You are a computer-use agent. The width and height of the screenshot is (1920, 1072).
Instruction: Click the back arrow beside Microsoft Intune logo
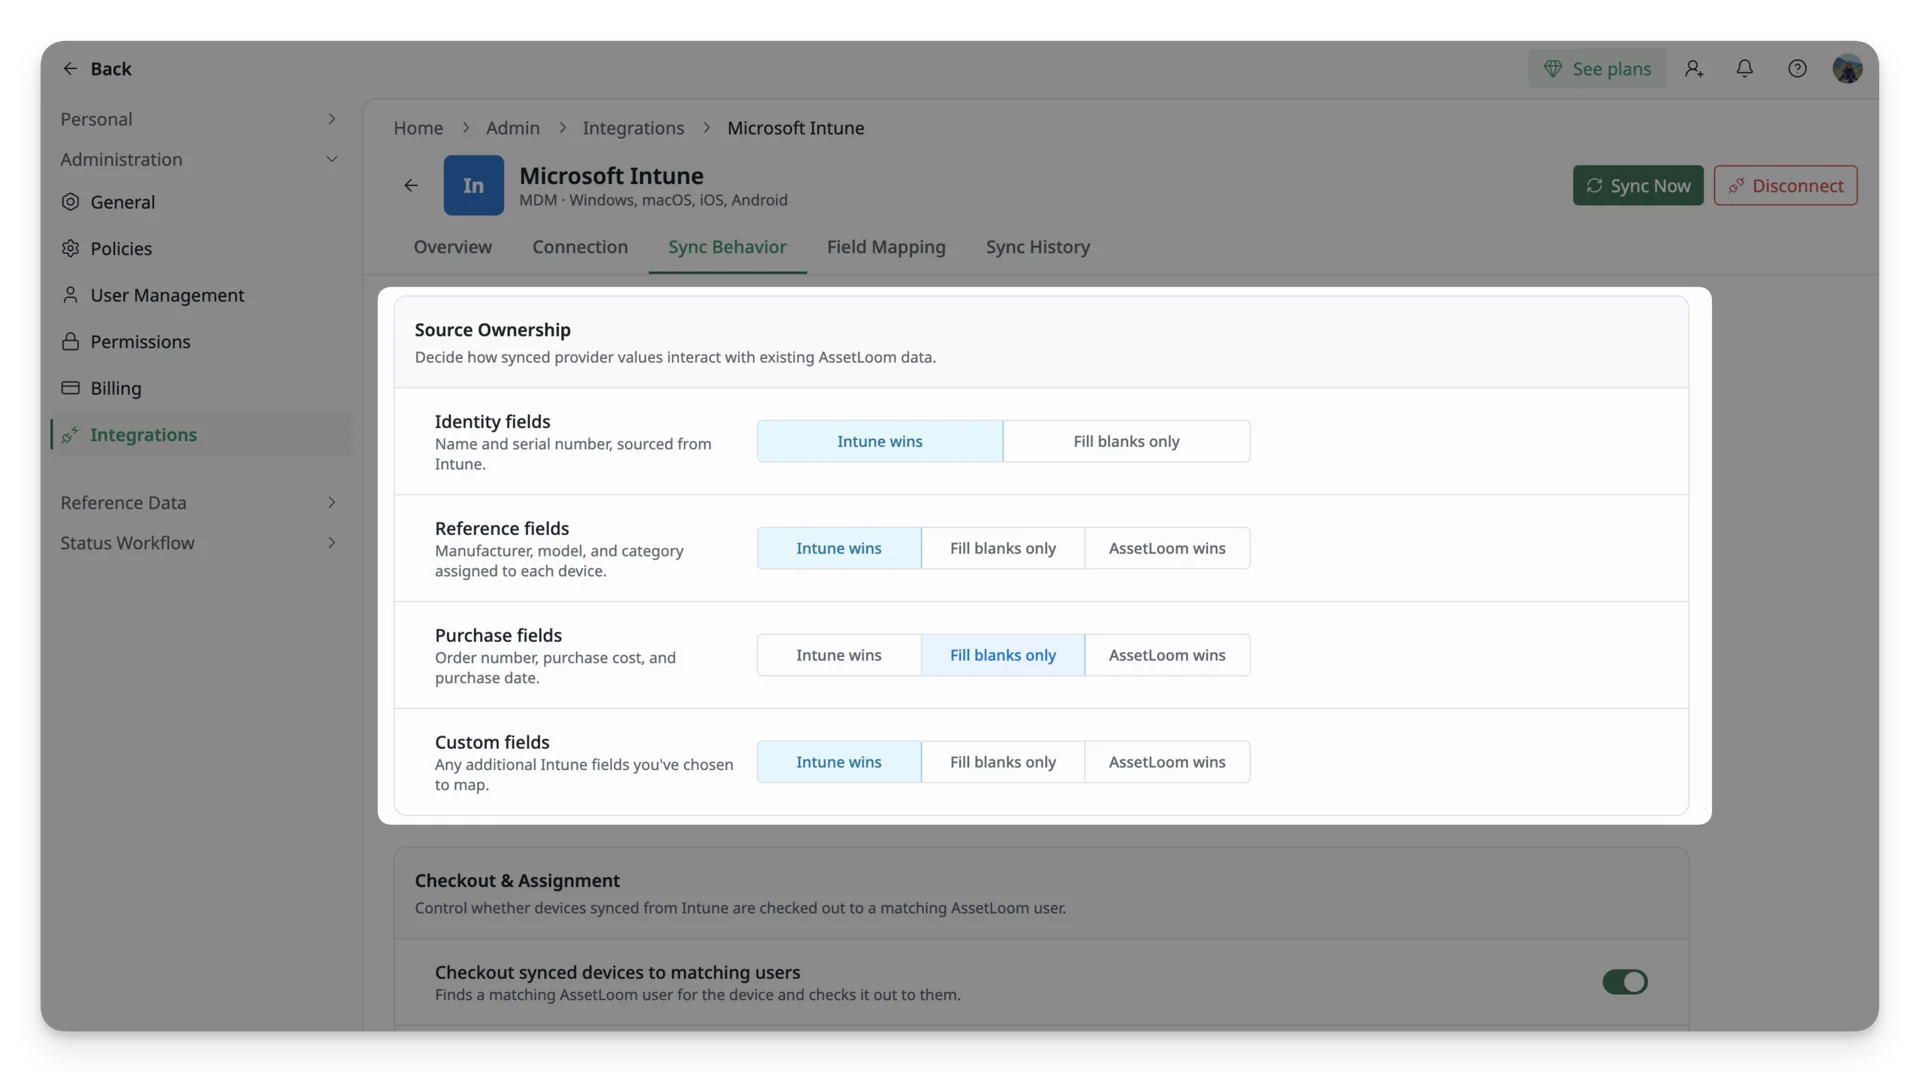point(411,186)
